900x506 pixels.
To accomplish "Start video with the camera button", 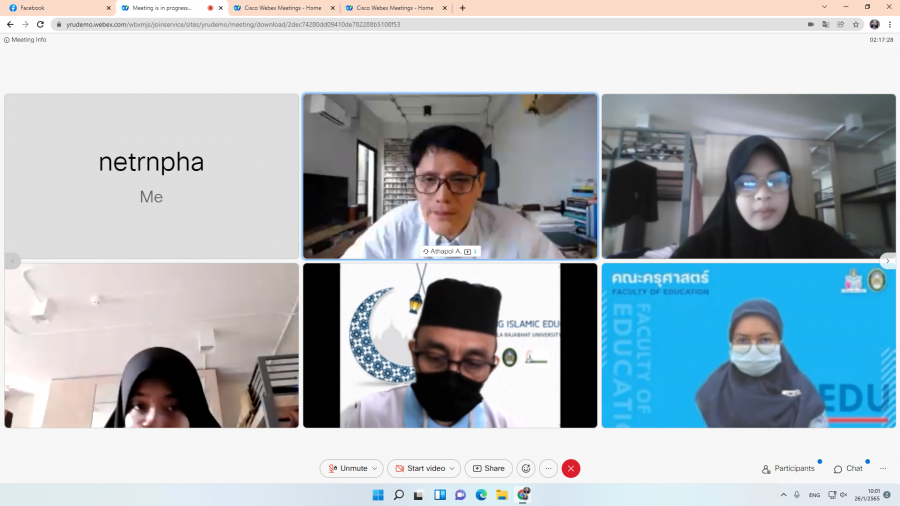I will point(419,468).
